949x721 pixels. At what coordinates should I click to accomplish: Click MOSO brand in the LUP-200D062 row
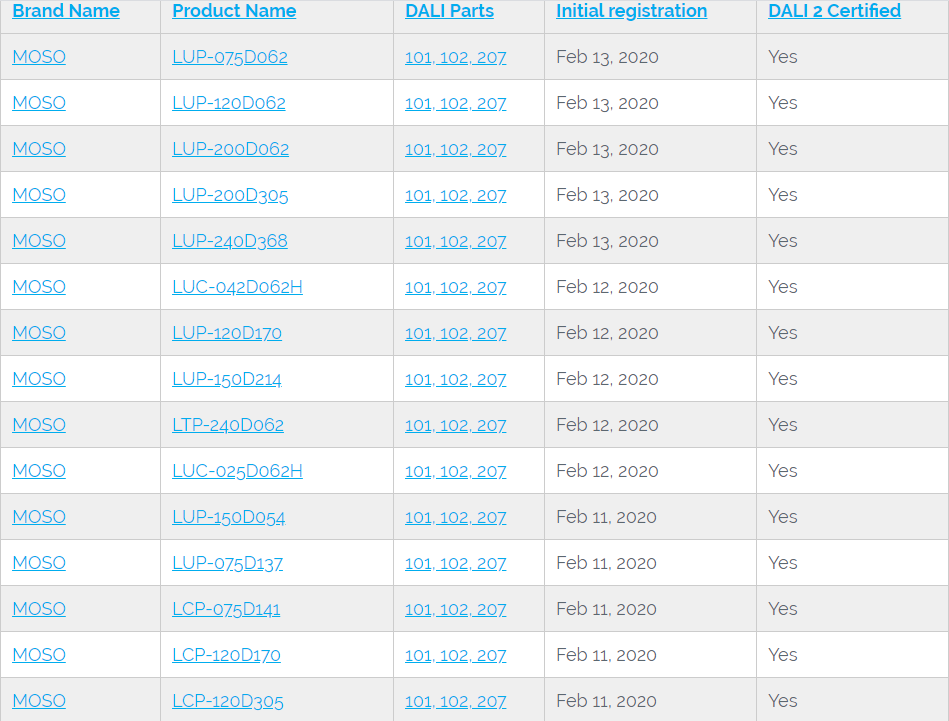[39, 149]
